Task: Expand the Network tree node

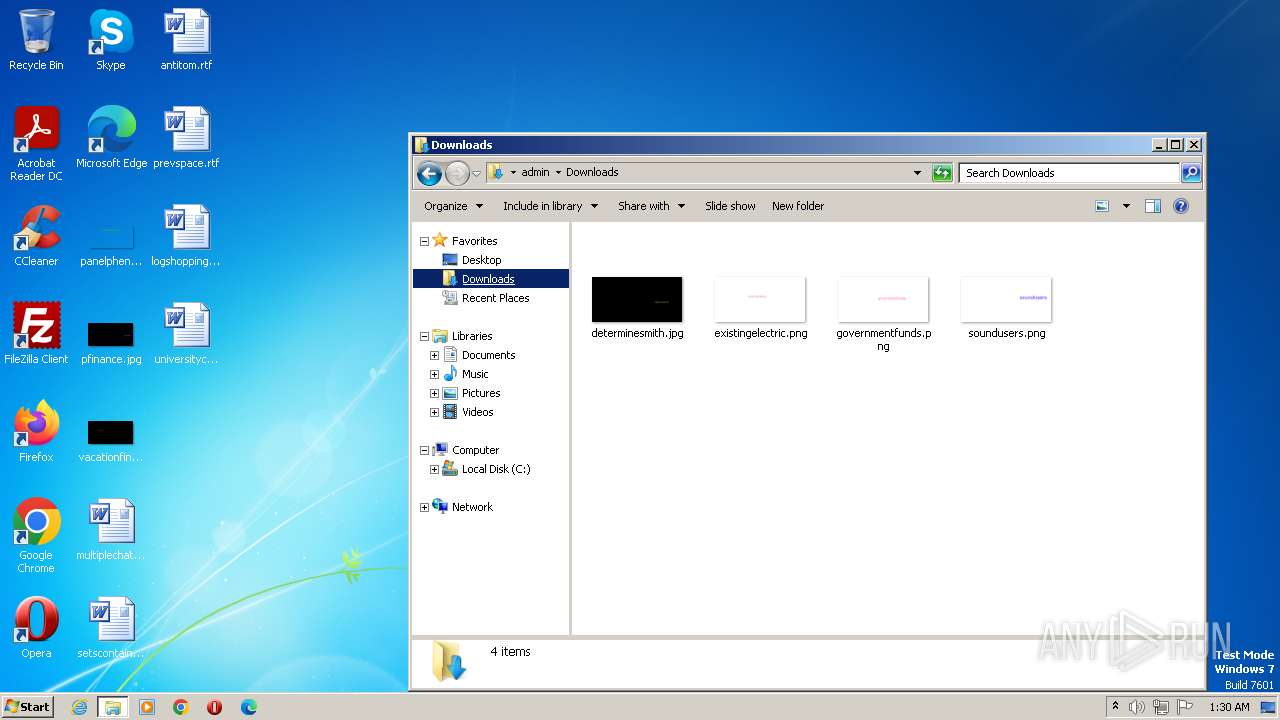Action: click(x=424, y=507)
